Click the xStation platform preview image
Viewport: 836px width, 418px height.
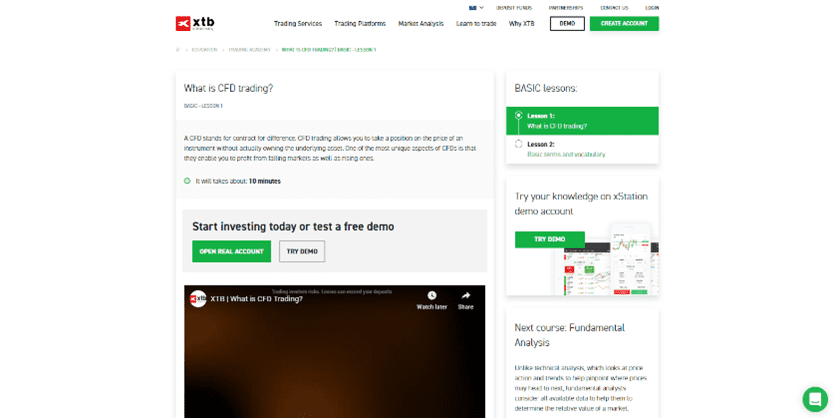607,259
